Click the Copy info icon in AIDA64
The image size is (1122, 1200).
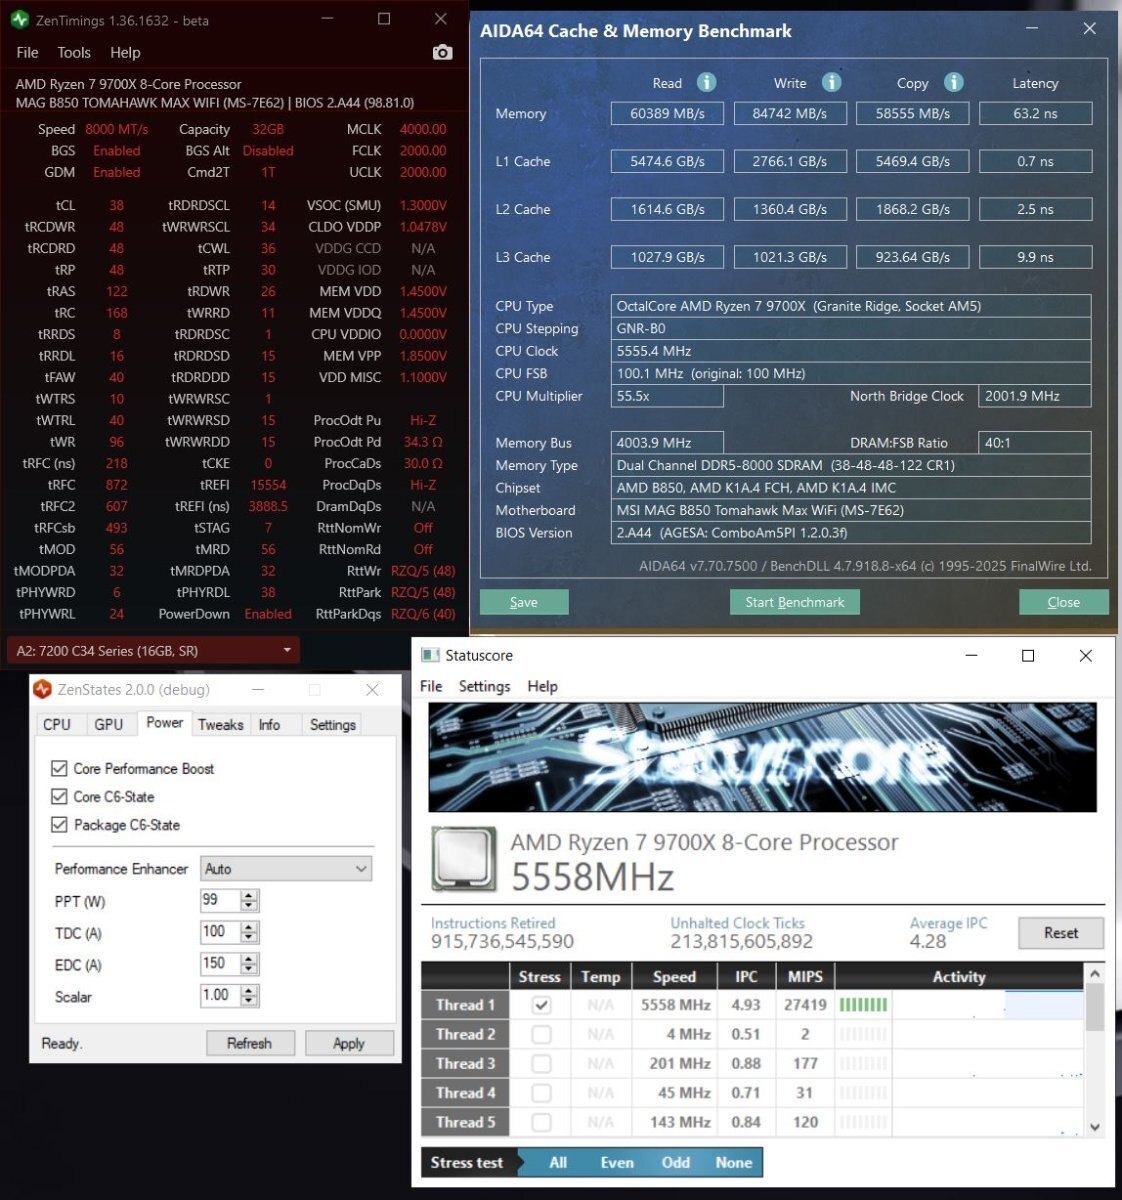(954, 82)
